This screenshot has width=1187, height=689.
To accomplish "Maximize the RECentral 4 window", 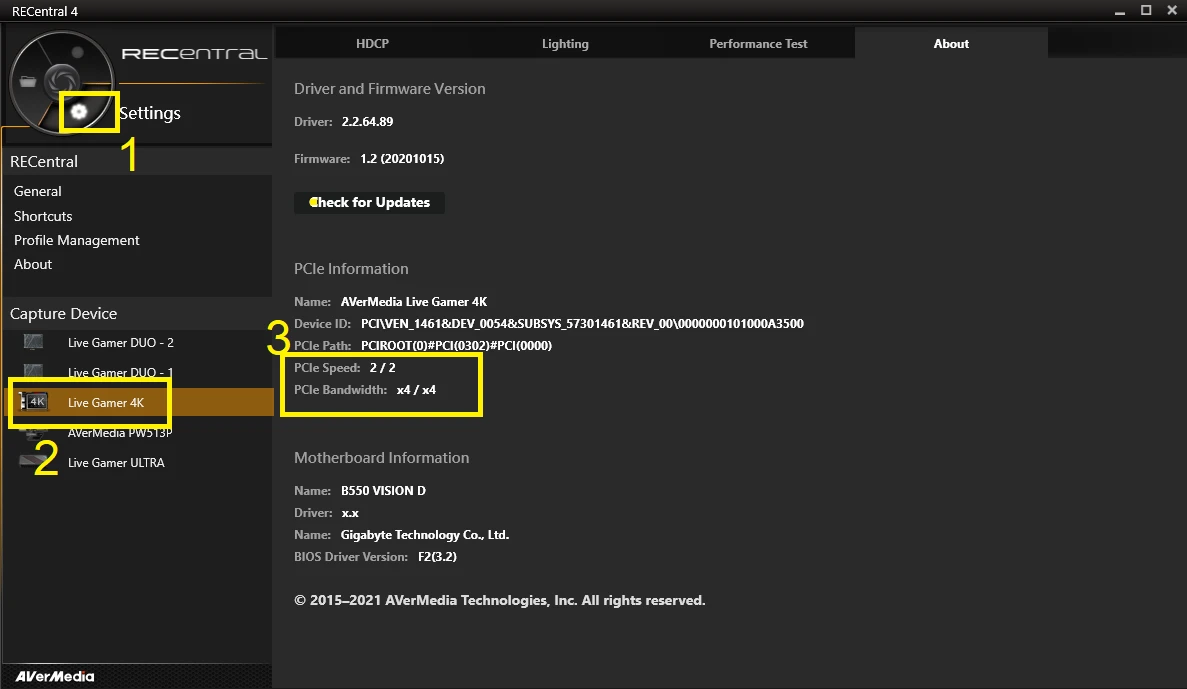I will click(x=1144, y=11).
